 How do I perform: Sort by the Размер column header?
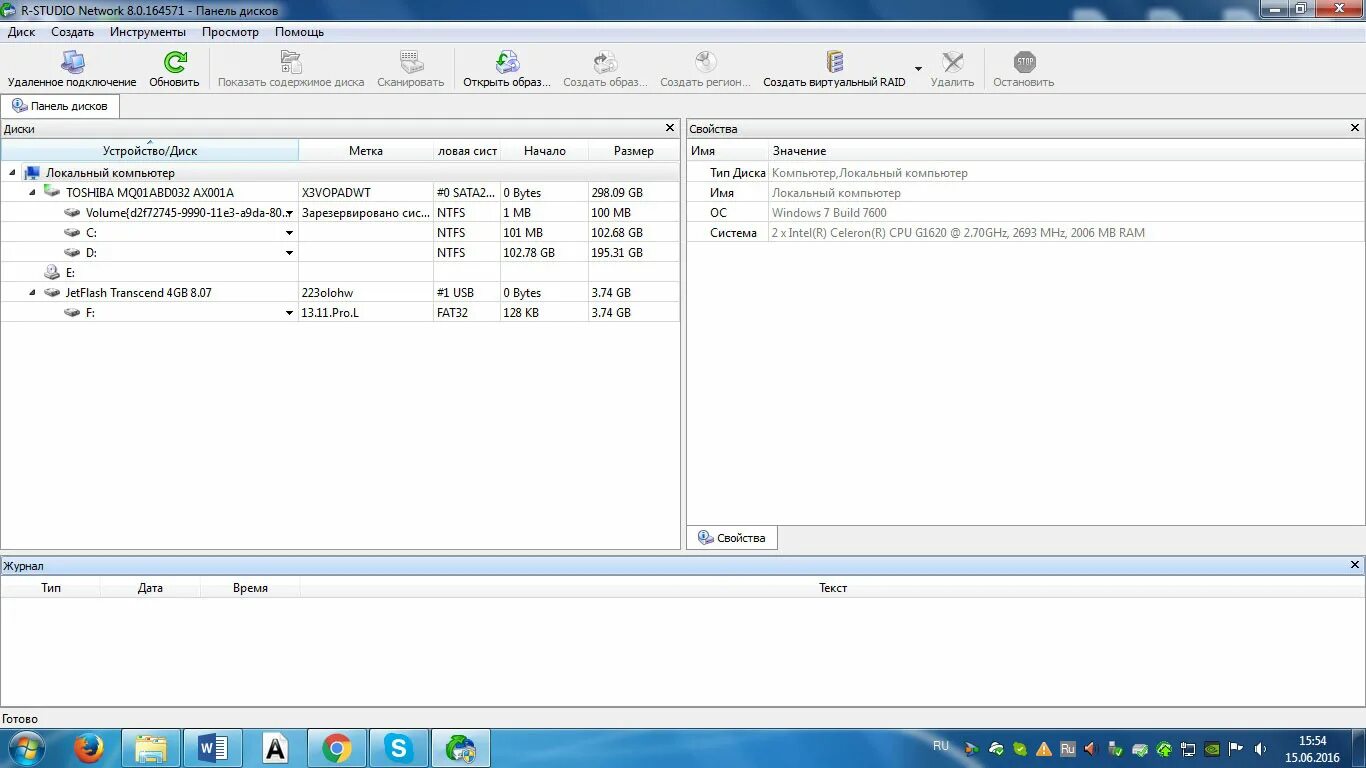[633, 151]
